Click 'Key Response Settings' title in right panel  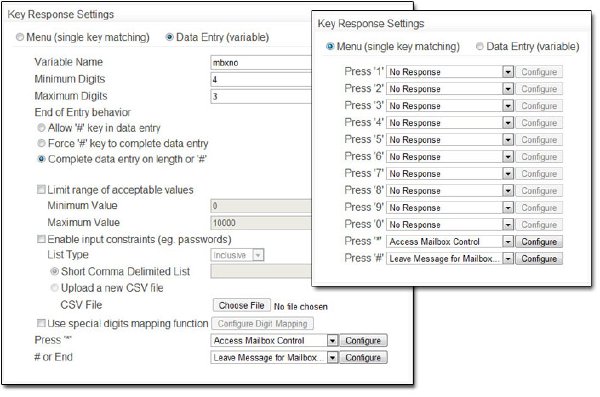(x=371, y=23)
